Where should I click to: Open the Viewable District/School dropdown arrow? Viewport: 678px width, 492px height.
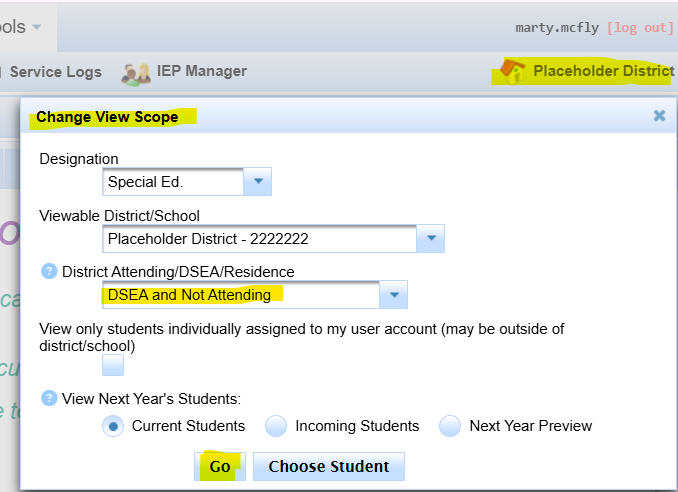tap(430, 239)
